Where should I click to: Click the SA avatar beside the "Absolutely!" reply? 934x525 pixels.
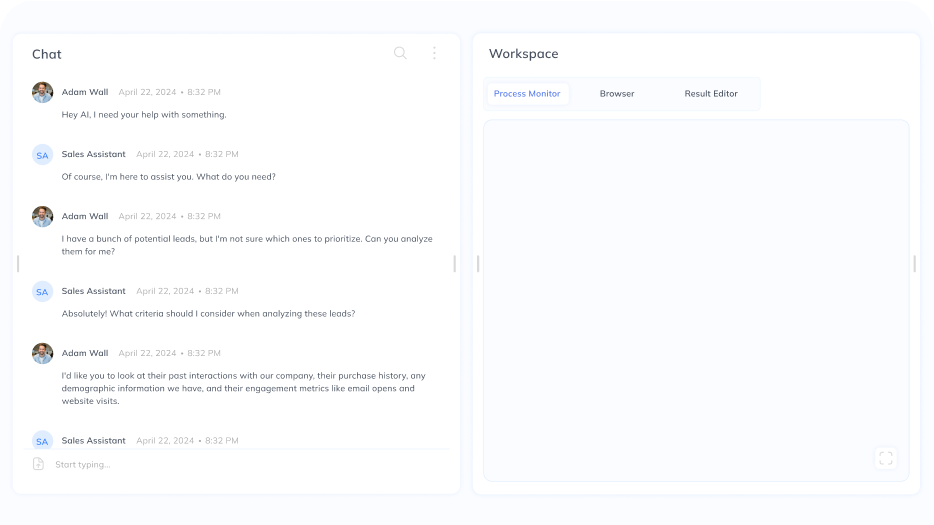coord(42,292)
